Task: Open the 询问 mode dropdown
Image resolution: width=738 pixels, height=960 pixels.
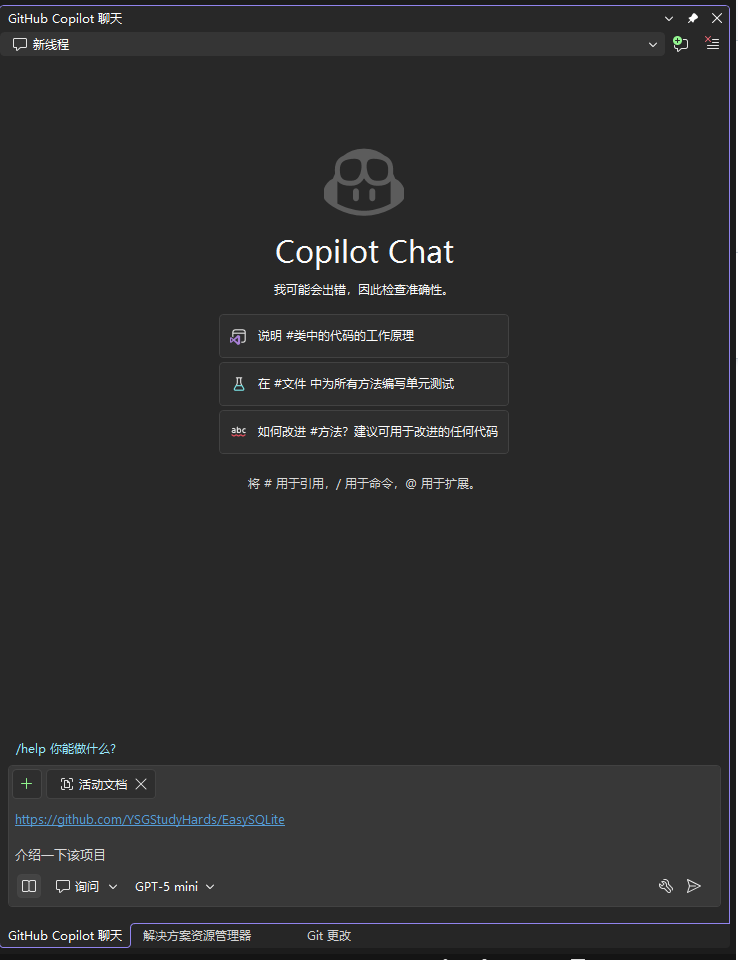Action: [86, 887]
